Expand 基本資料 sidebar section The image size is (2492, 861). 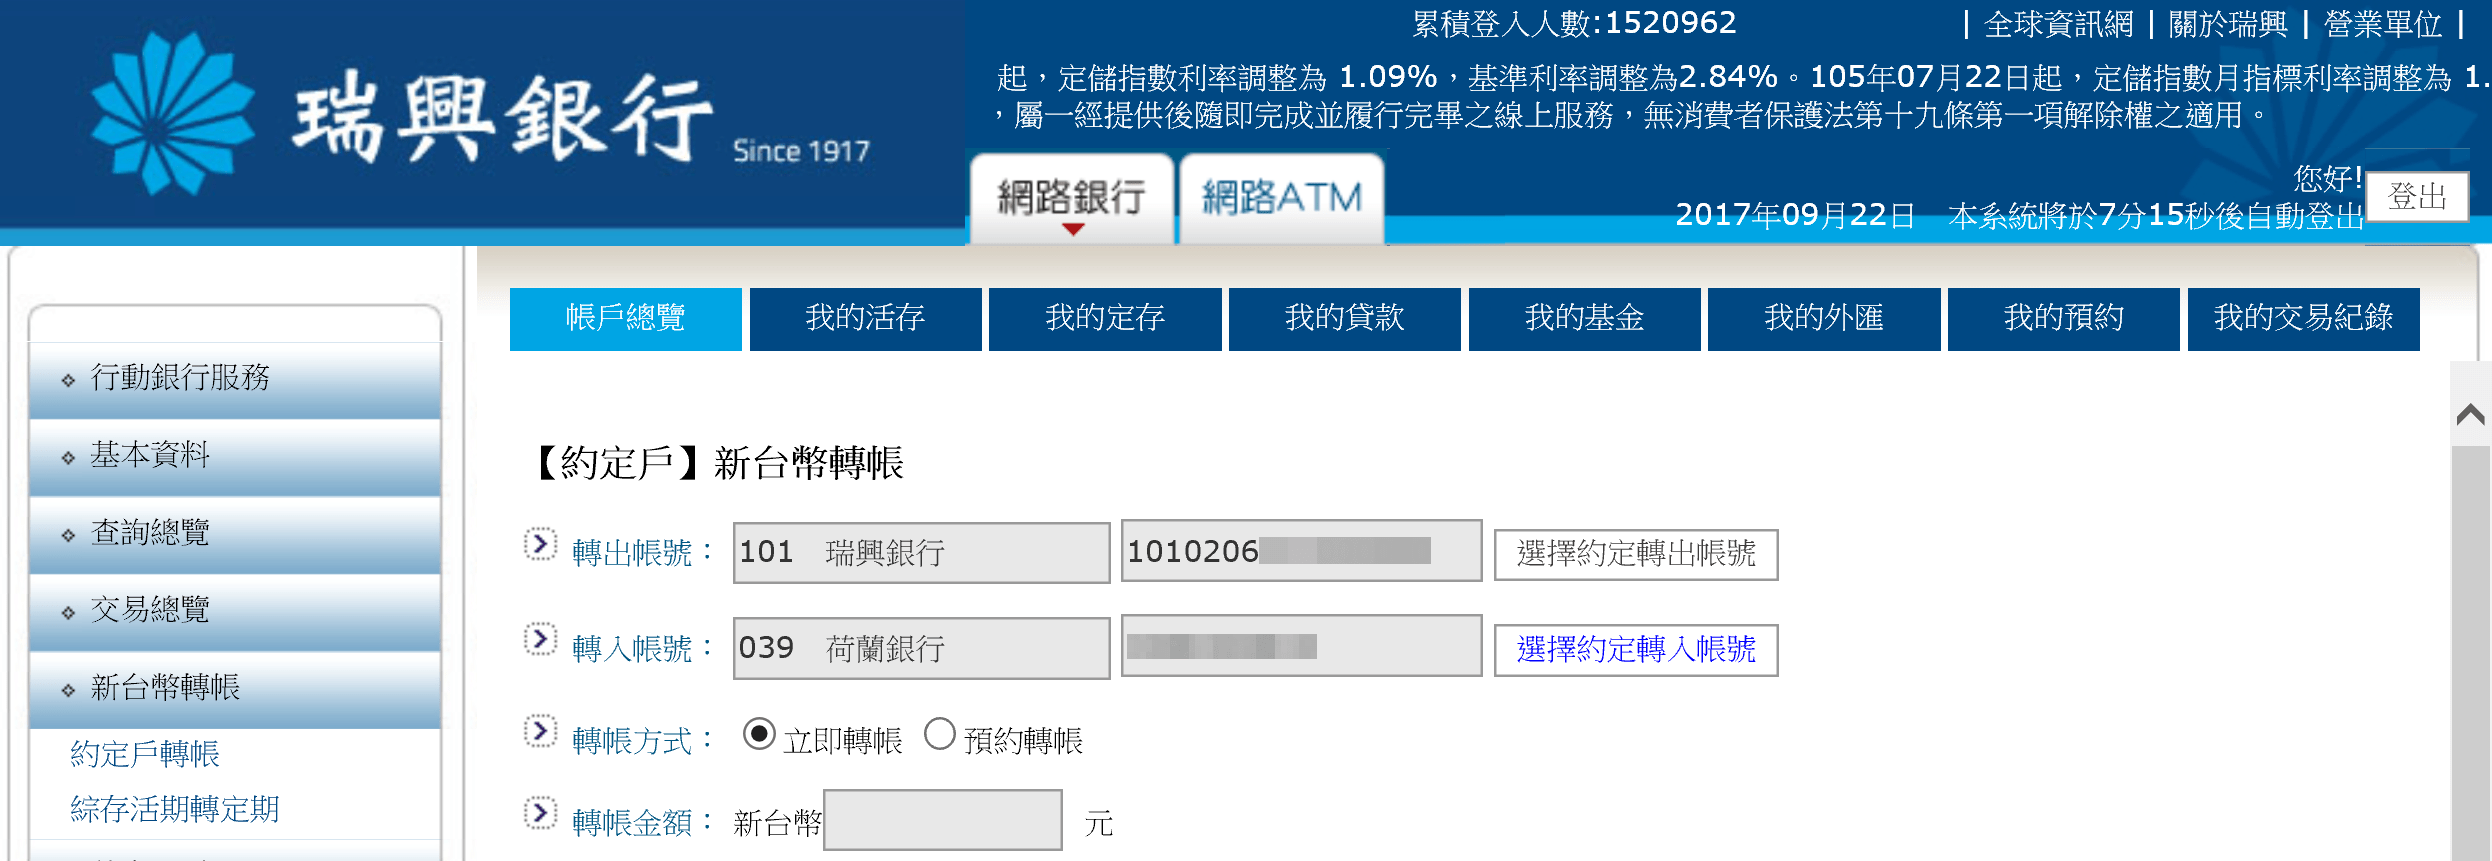pyautogui.click(x=235, y=456)
